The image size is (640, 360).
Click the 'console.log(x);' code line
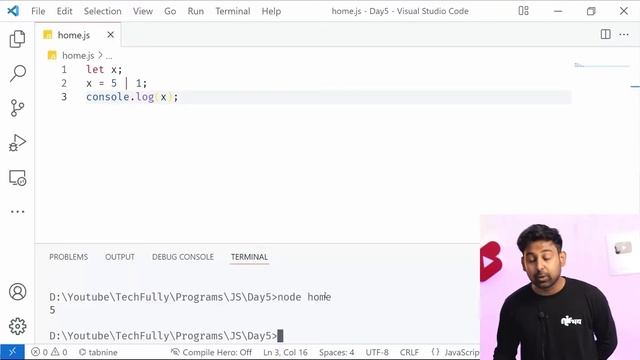pyautogui.click(x=132, y=97)
